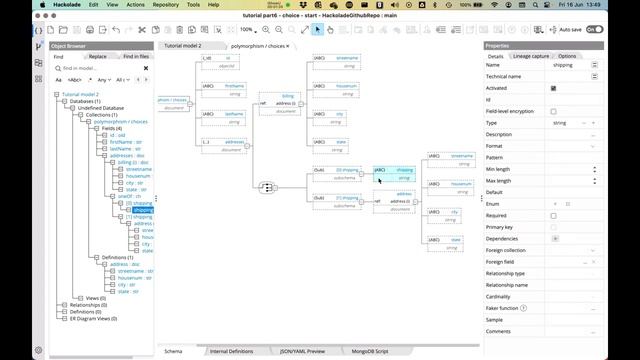This screenshot has width=640, height=360.
Task: Expand the Relationships (0) node
Action: tap(64, 305)
